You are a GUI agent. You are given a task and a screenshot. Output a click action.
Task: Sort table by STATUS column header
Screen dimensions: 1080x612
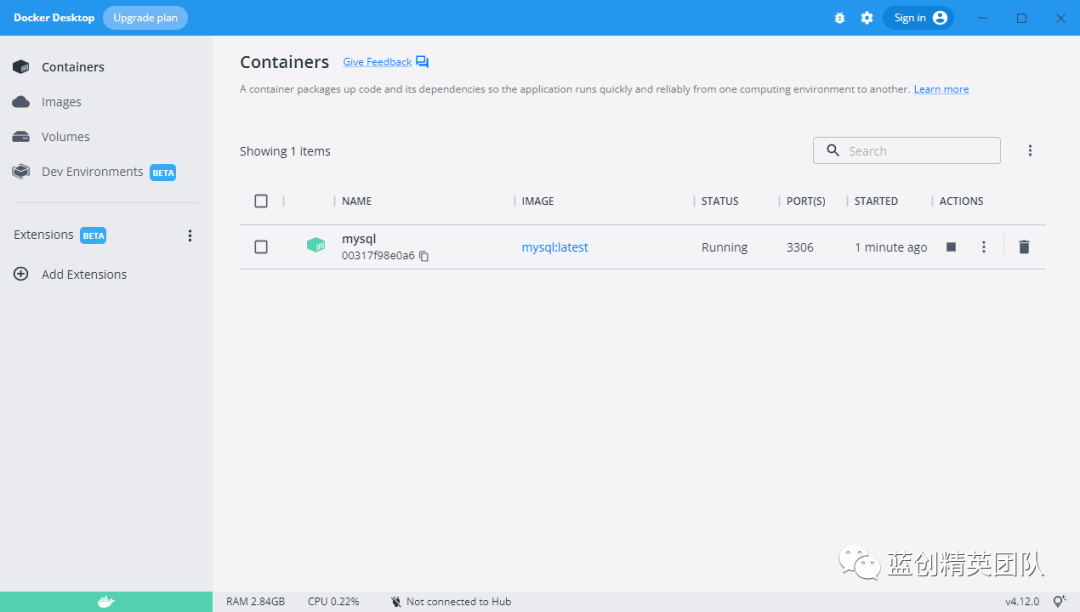click(720, 201)
